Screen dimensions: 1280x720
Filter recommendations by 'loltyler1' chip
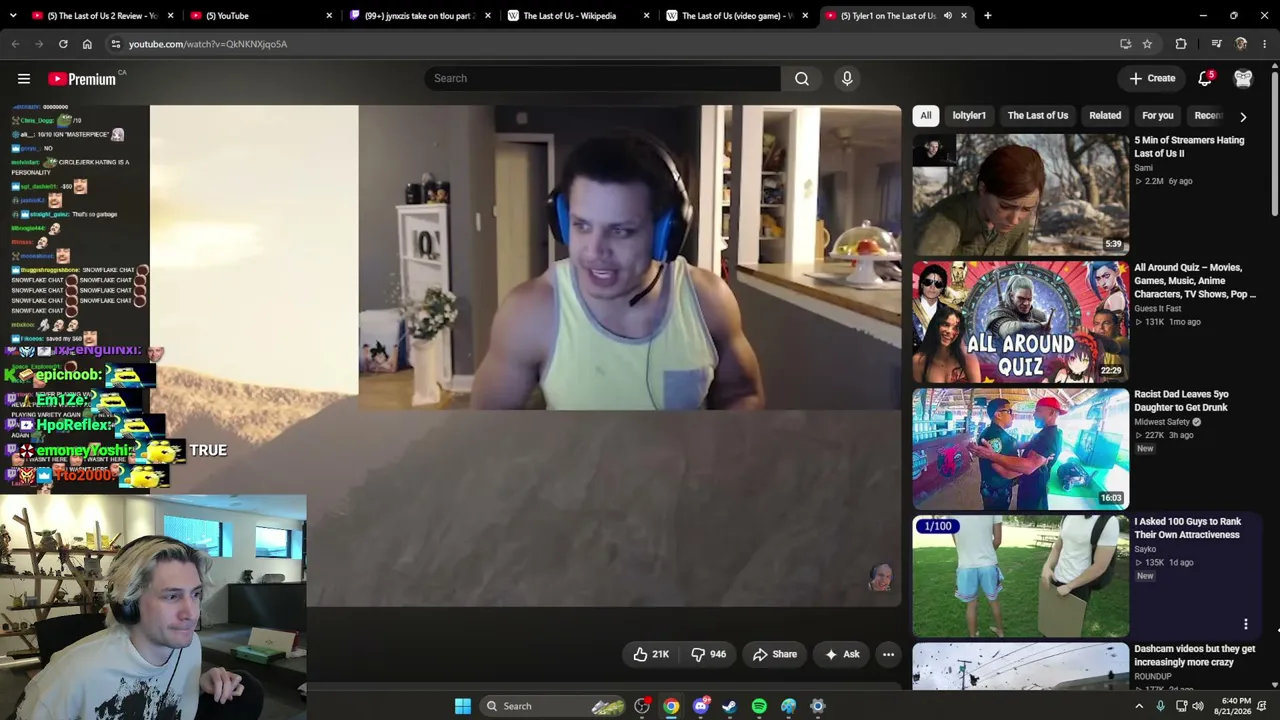[x=969, y=116]
